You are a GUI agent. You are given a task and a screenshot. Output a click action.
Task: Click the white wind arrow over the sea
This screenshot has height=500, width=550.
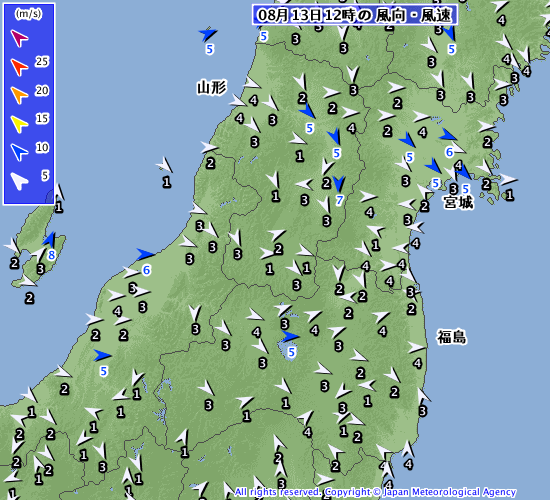click(x=165, y=165)
